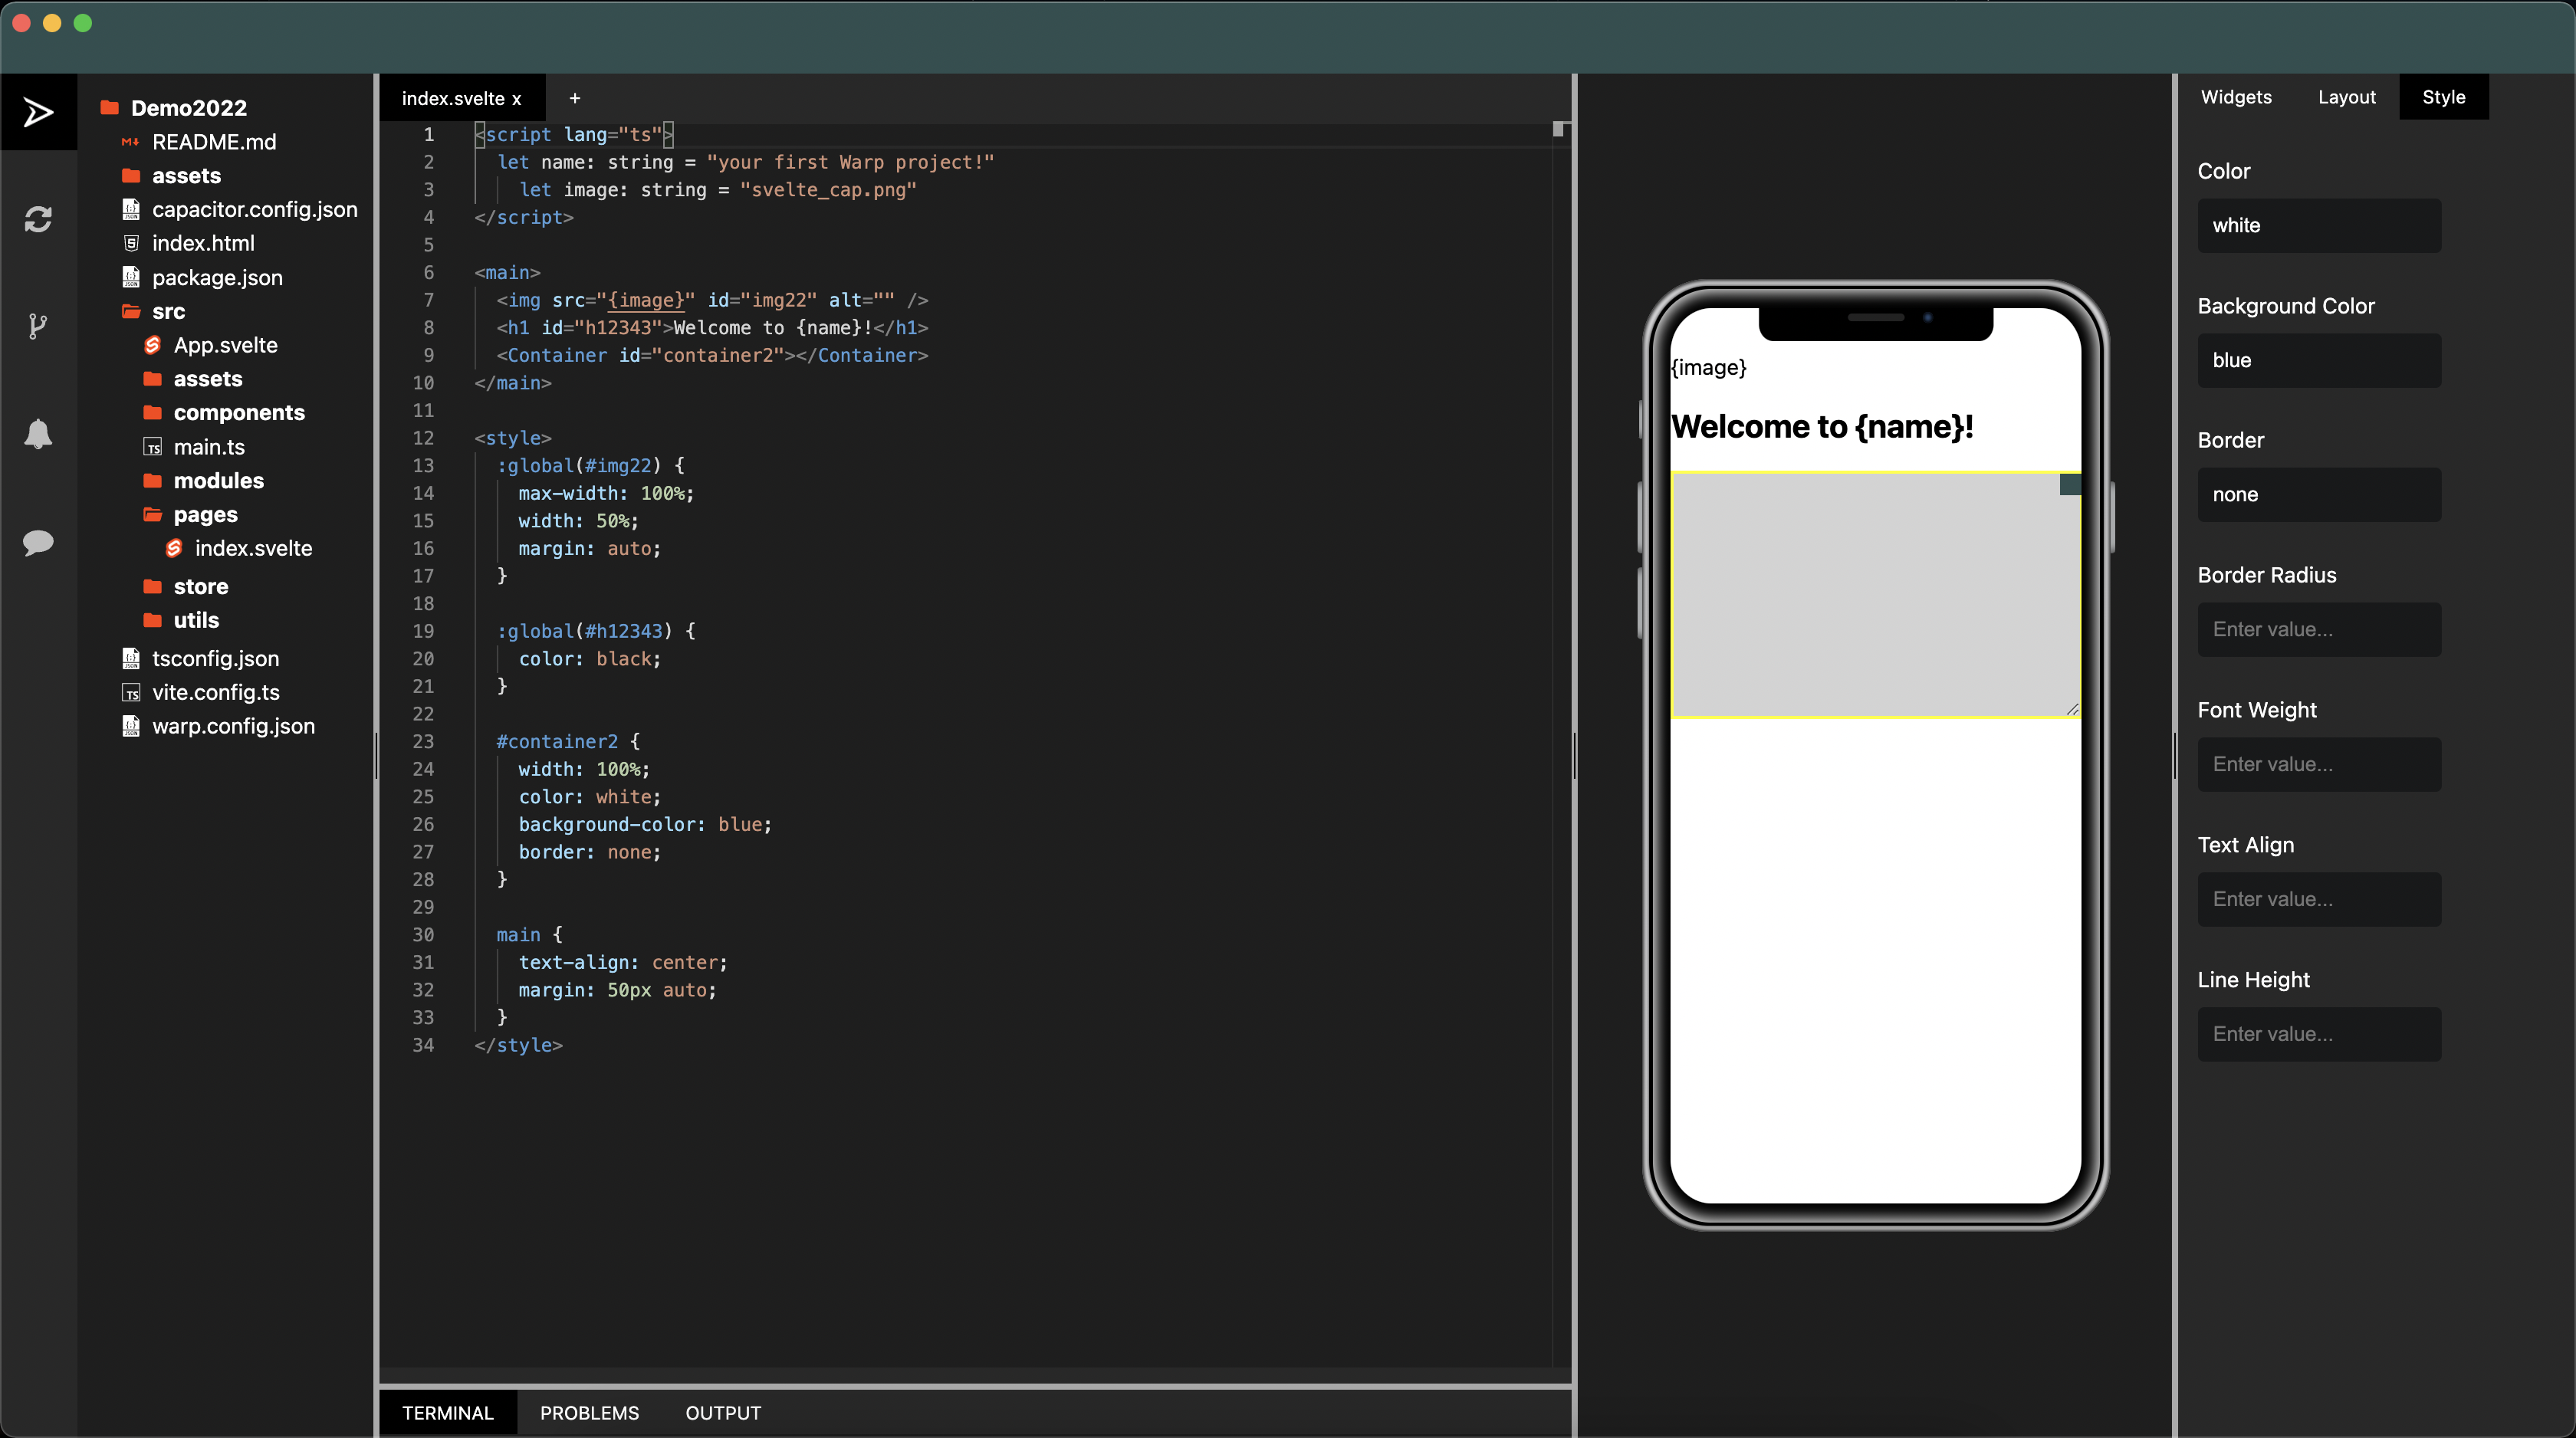Open index.svelte under pages
The width and height of the screenshot is (2576, 1438).
[253, 548]
